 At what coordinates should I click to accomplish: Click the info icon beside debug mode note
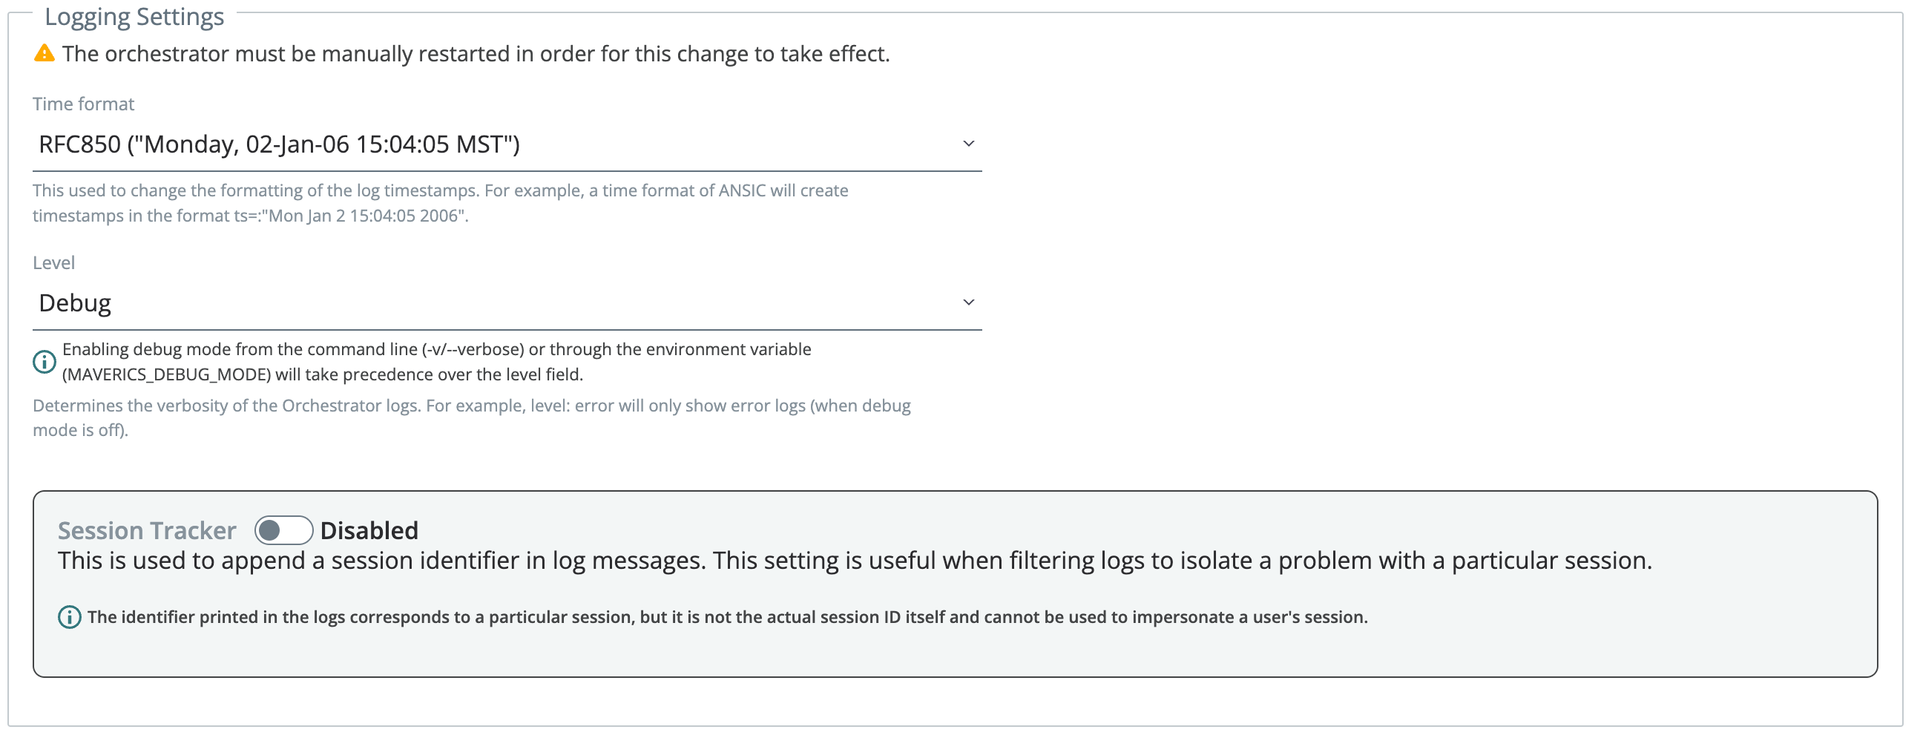(x=44, y=362)
